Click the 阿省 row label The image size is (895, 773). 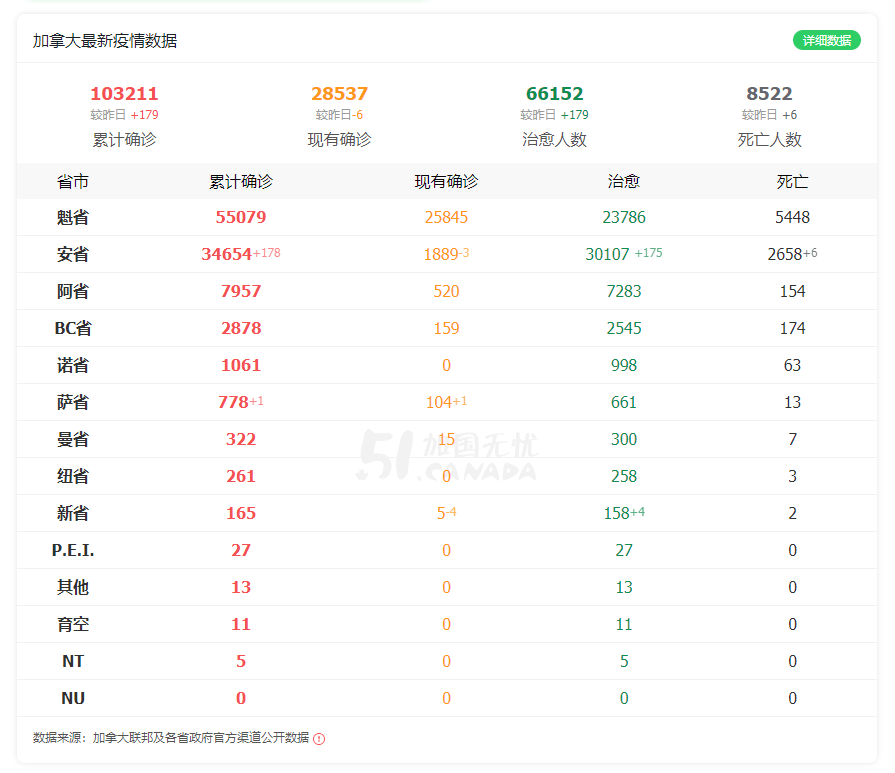coord(73,291)
